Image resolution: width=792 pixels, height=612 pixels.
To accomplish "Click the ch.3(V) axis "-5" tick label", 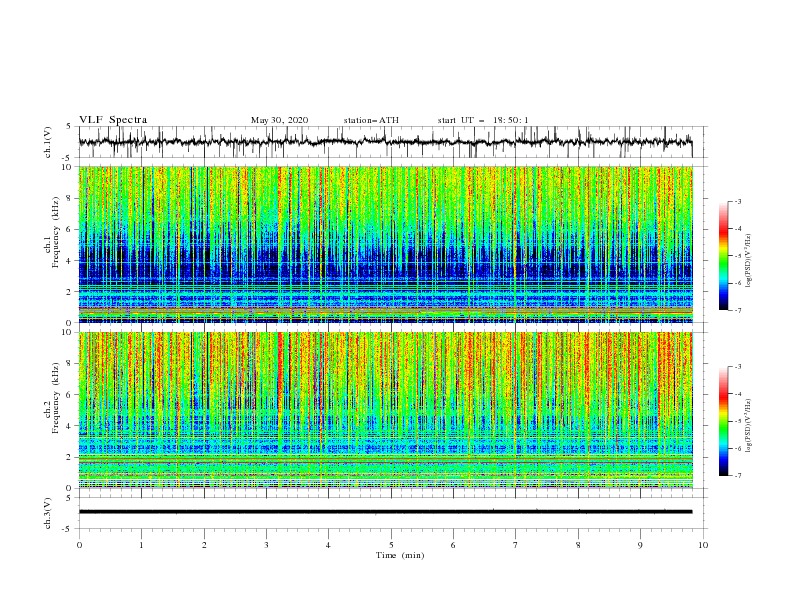I will tap(67, 529).
